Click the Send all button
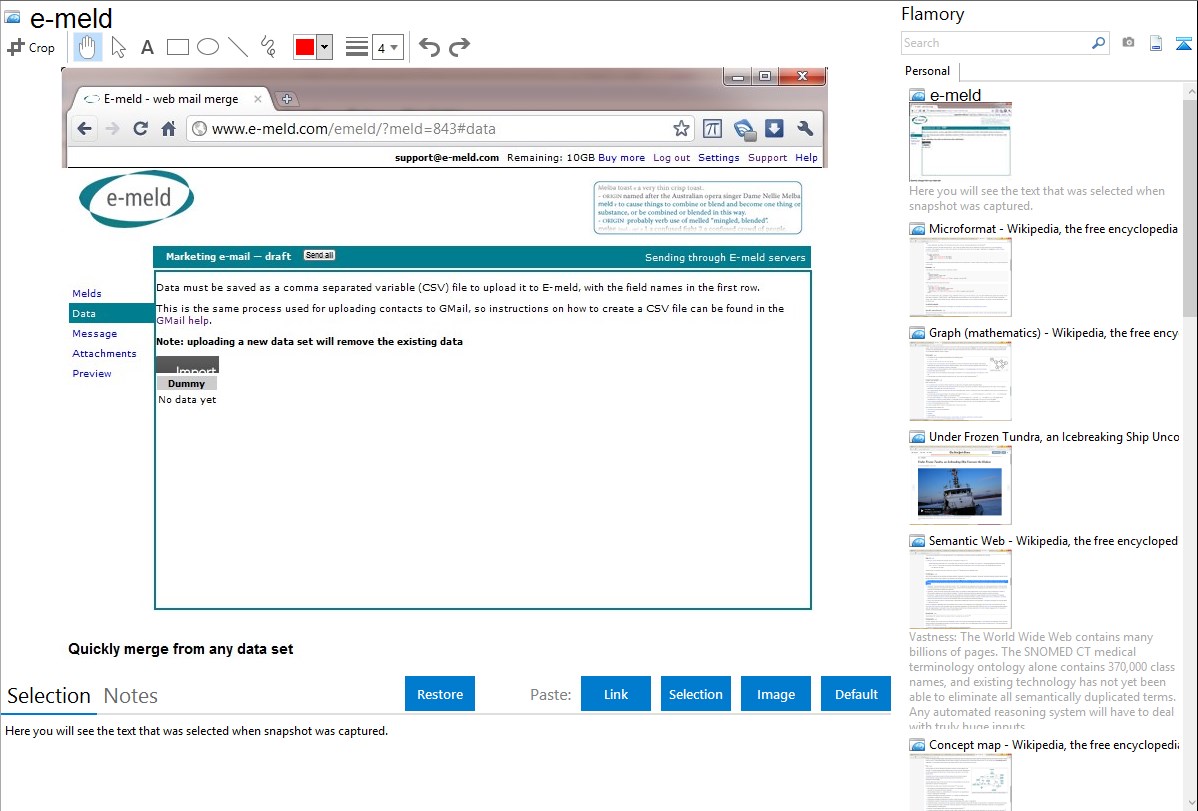 [x=319, y=255]
